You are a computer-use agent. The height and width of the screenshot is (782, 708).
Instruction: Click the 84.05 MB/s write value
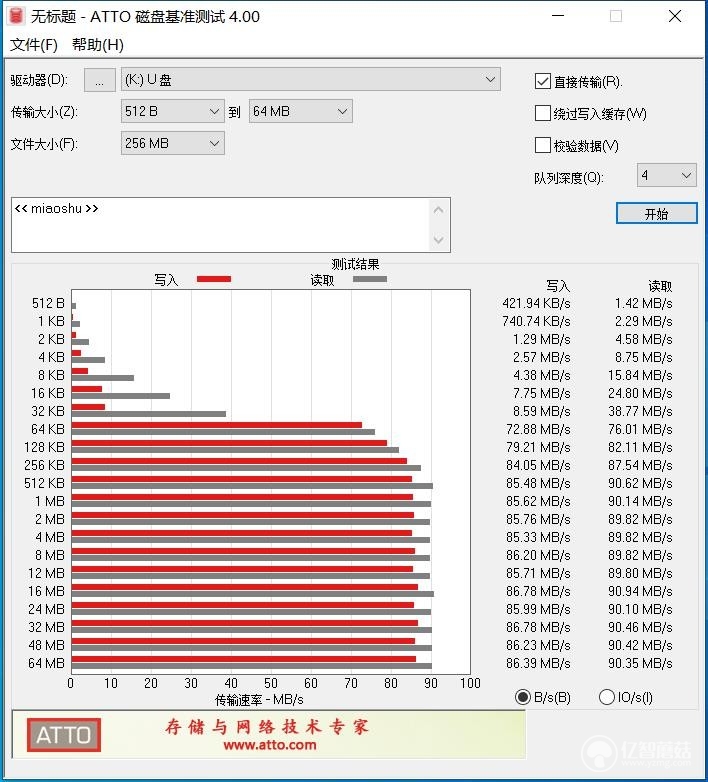click(538, 465)
